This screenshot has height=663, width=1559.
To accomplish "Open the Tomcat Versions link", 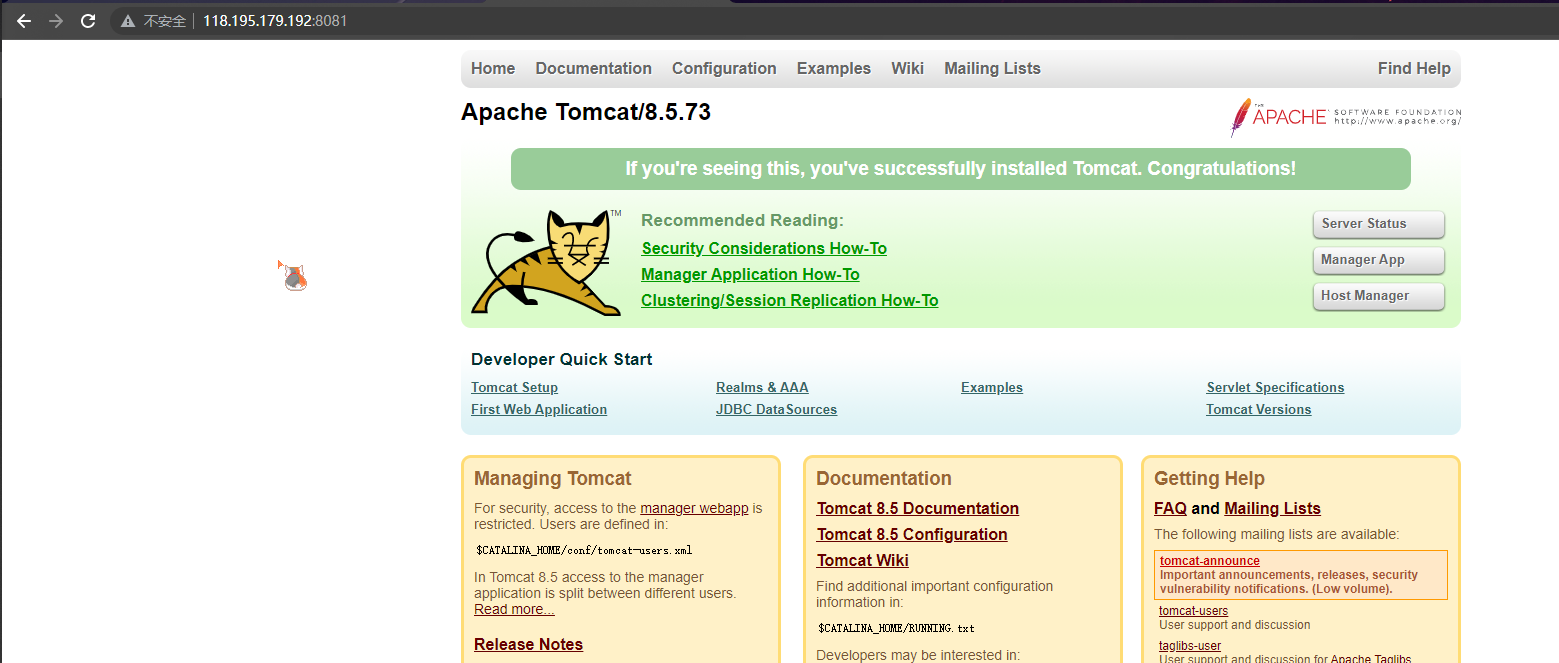I will (1258, 410).
